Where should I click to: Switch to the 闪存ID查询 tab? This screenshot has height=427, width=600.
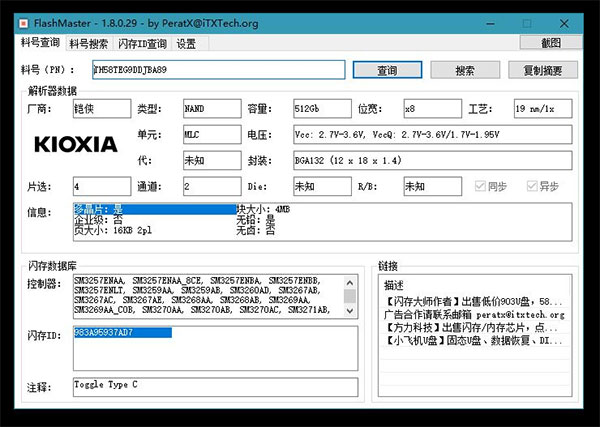click(x=142, y=44)
